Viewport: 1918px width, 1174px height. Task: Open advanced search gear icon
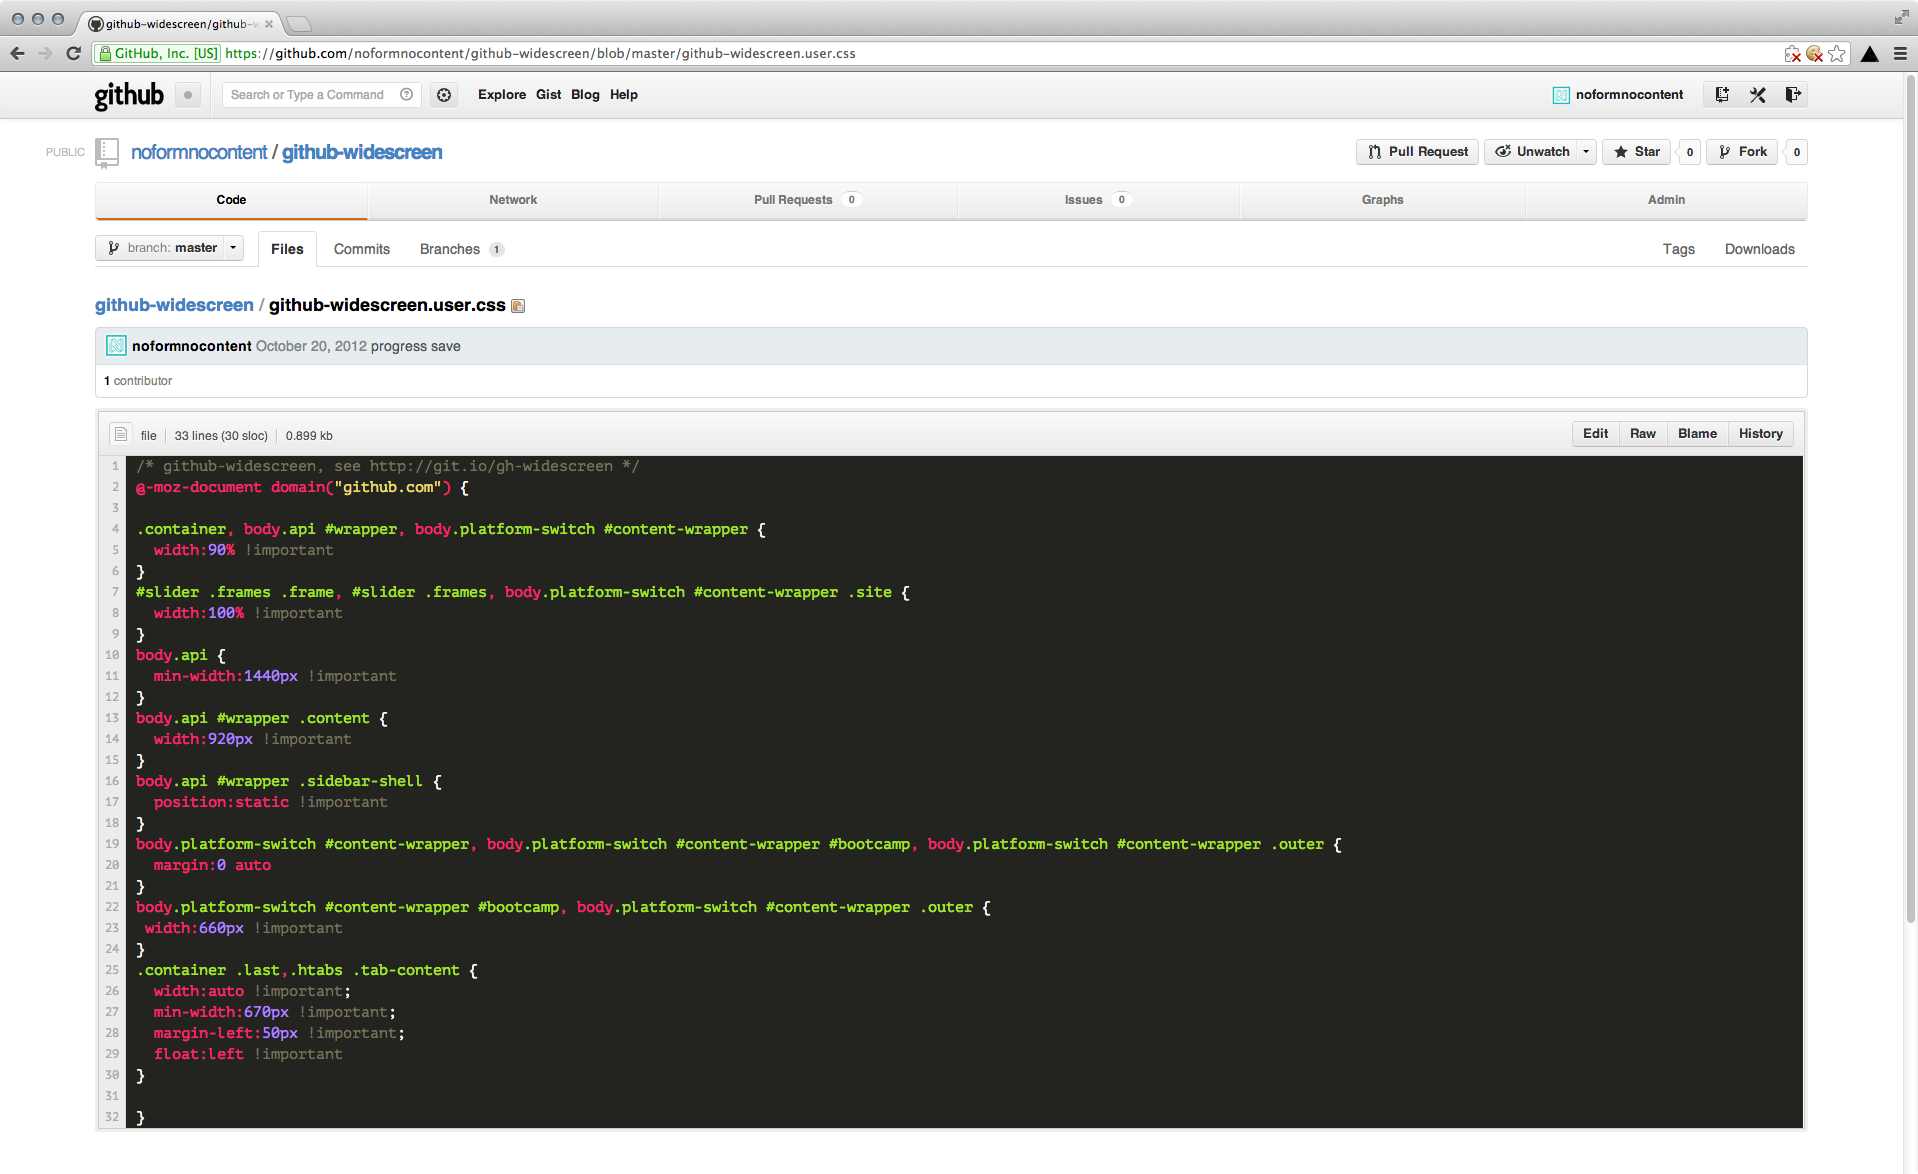[444, 95]
